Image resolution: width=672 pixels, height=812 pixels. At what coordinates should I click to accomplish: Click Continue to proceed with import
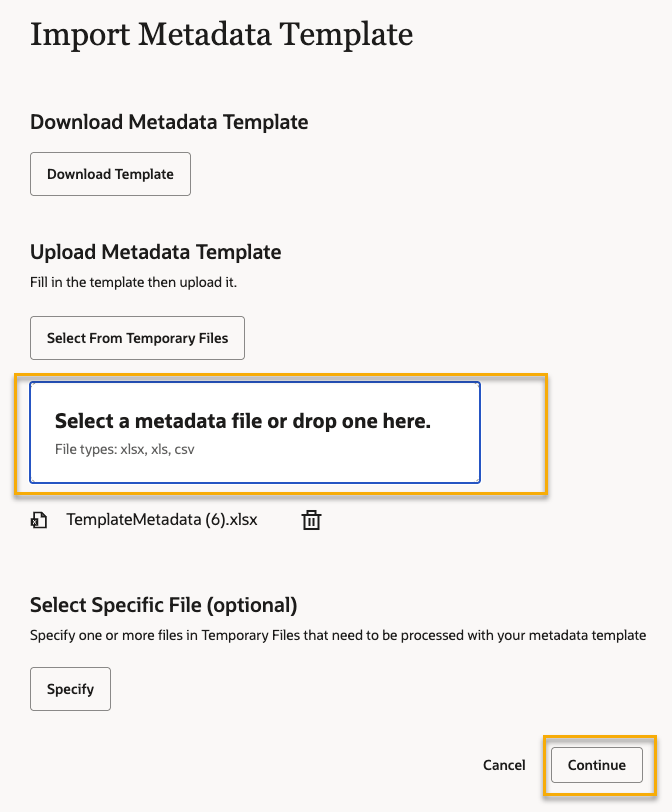[597, 765]
